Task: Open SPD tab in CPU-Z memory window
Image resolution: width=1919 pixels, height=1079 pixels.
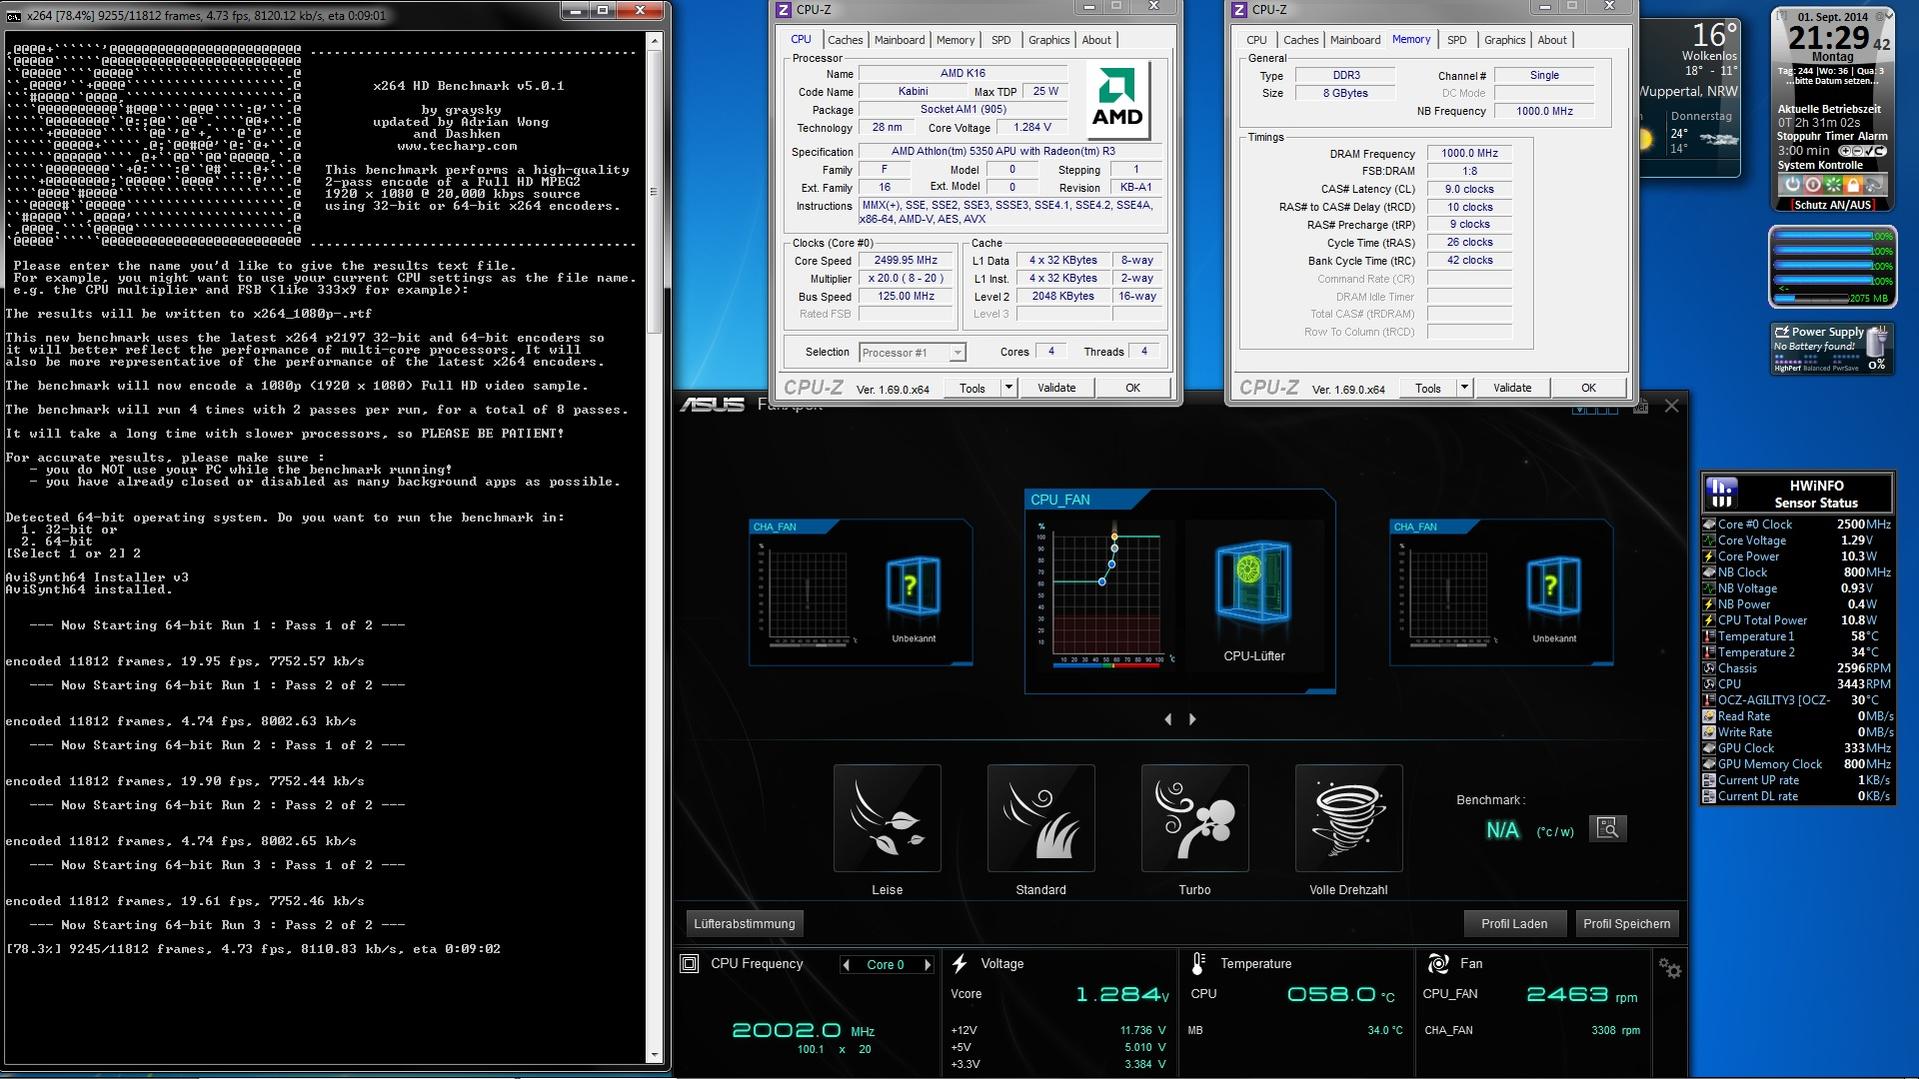Action: point(1457,40)
